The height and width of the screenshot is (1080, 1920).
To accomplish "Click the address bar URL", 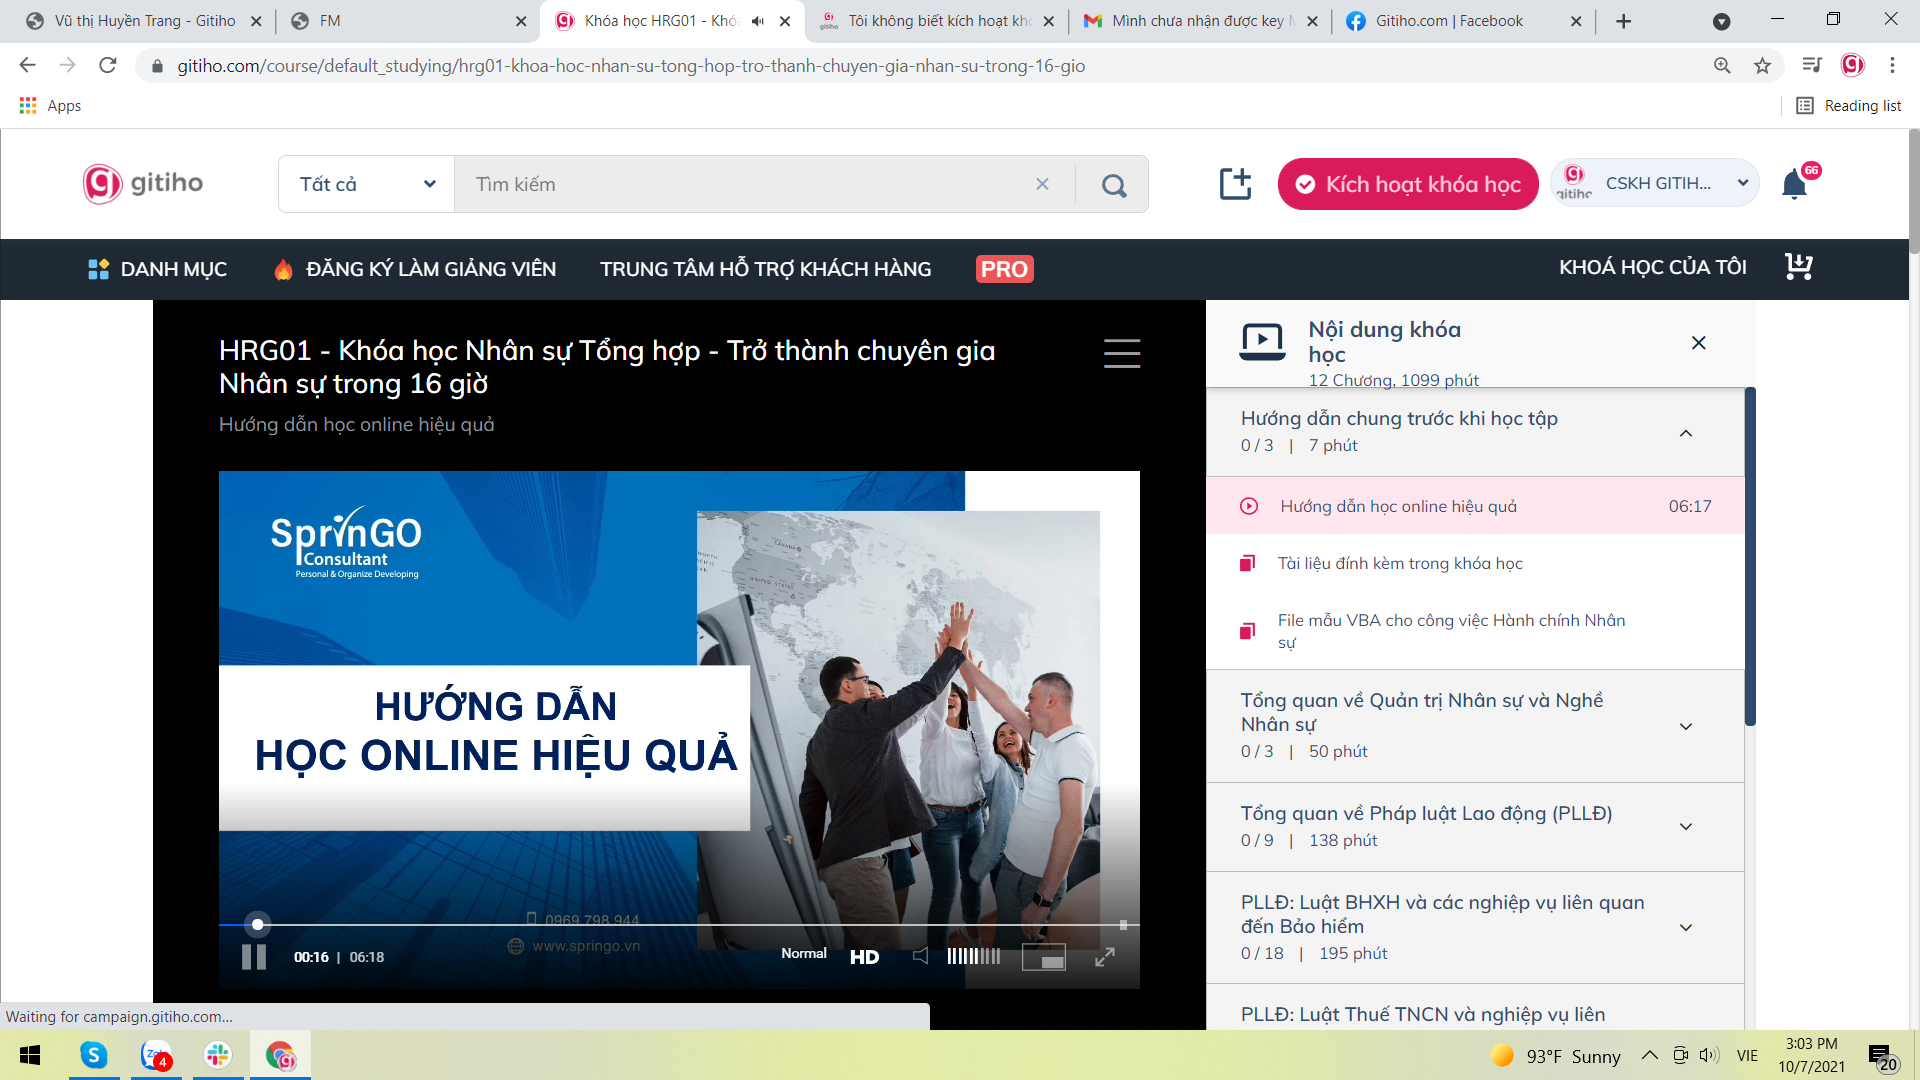I will (631, 66).
